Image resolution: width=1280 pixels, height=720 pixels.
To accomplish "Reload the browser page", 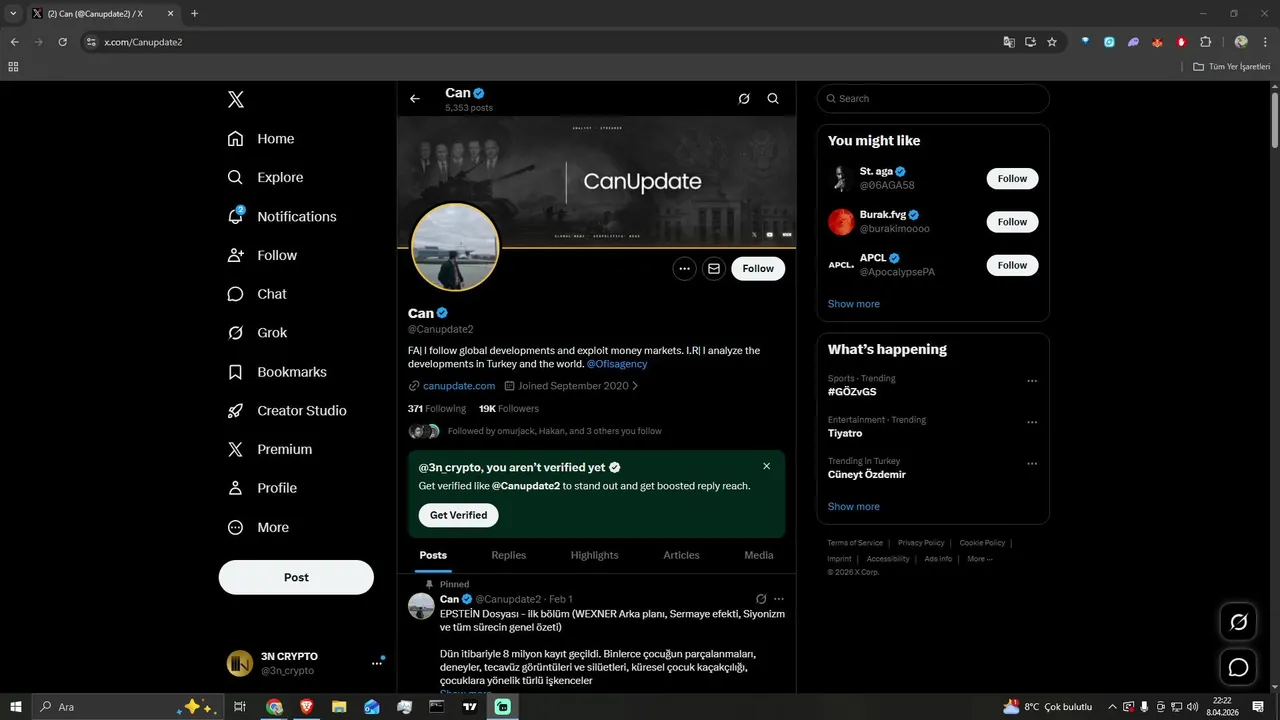I will [62, 42].
